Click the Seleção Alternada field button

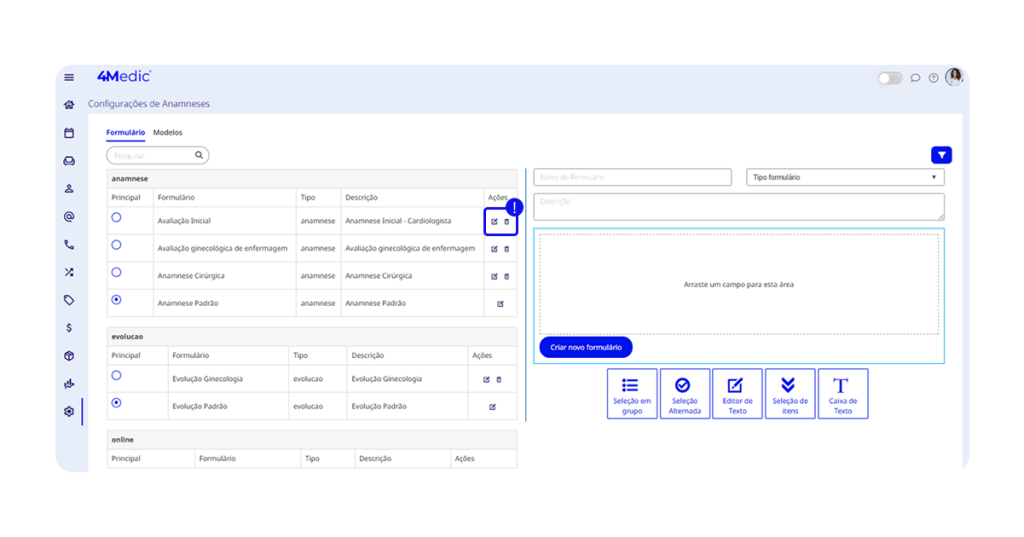(684, 393)
